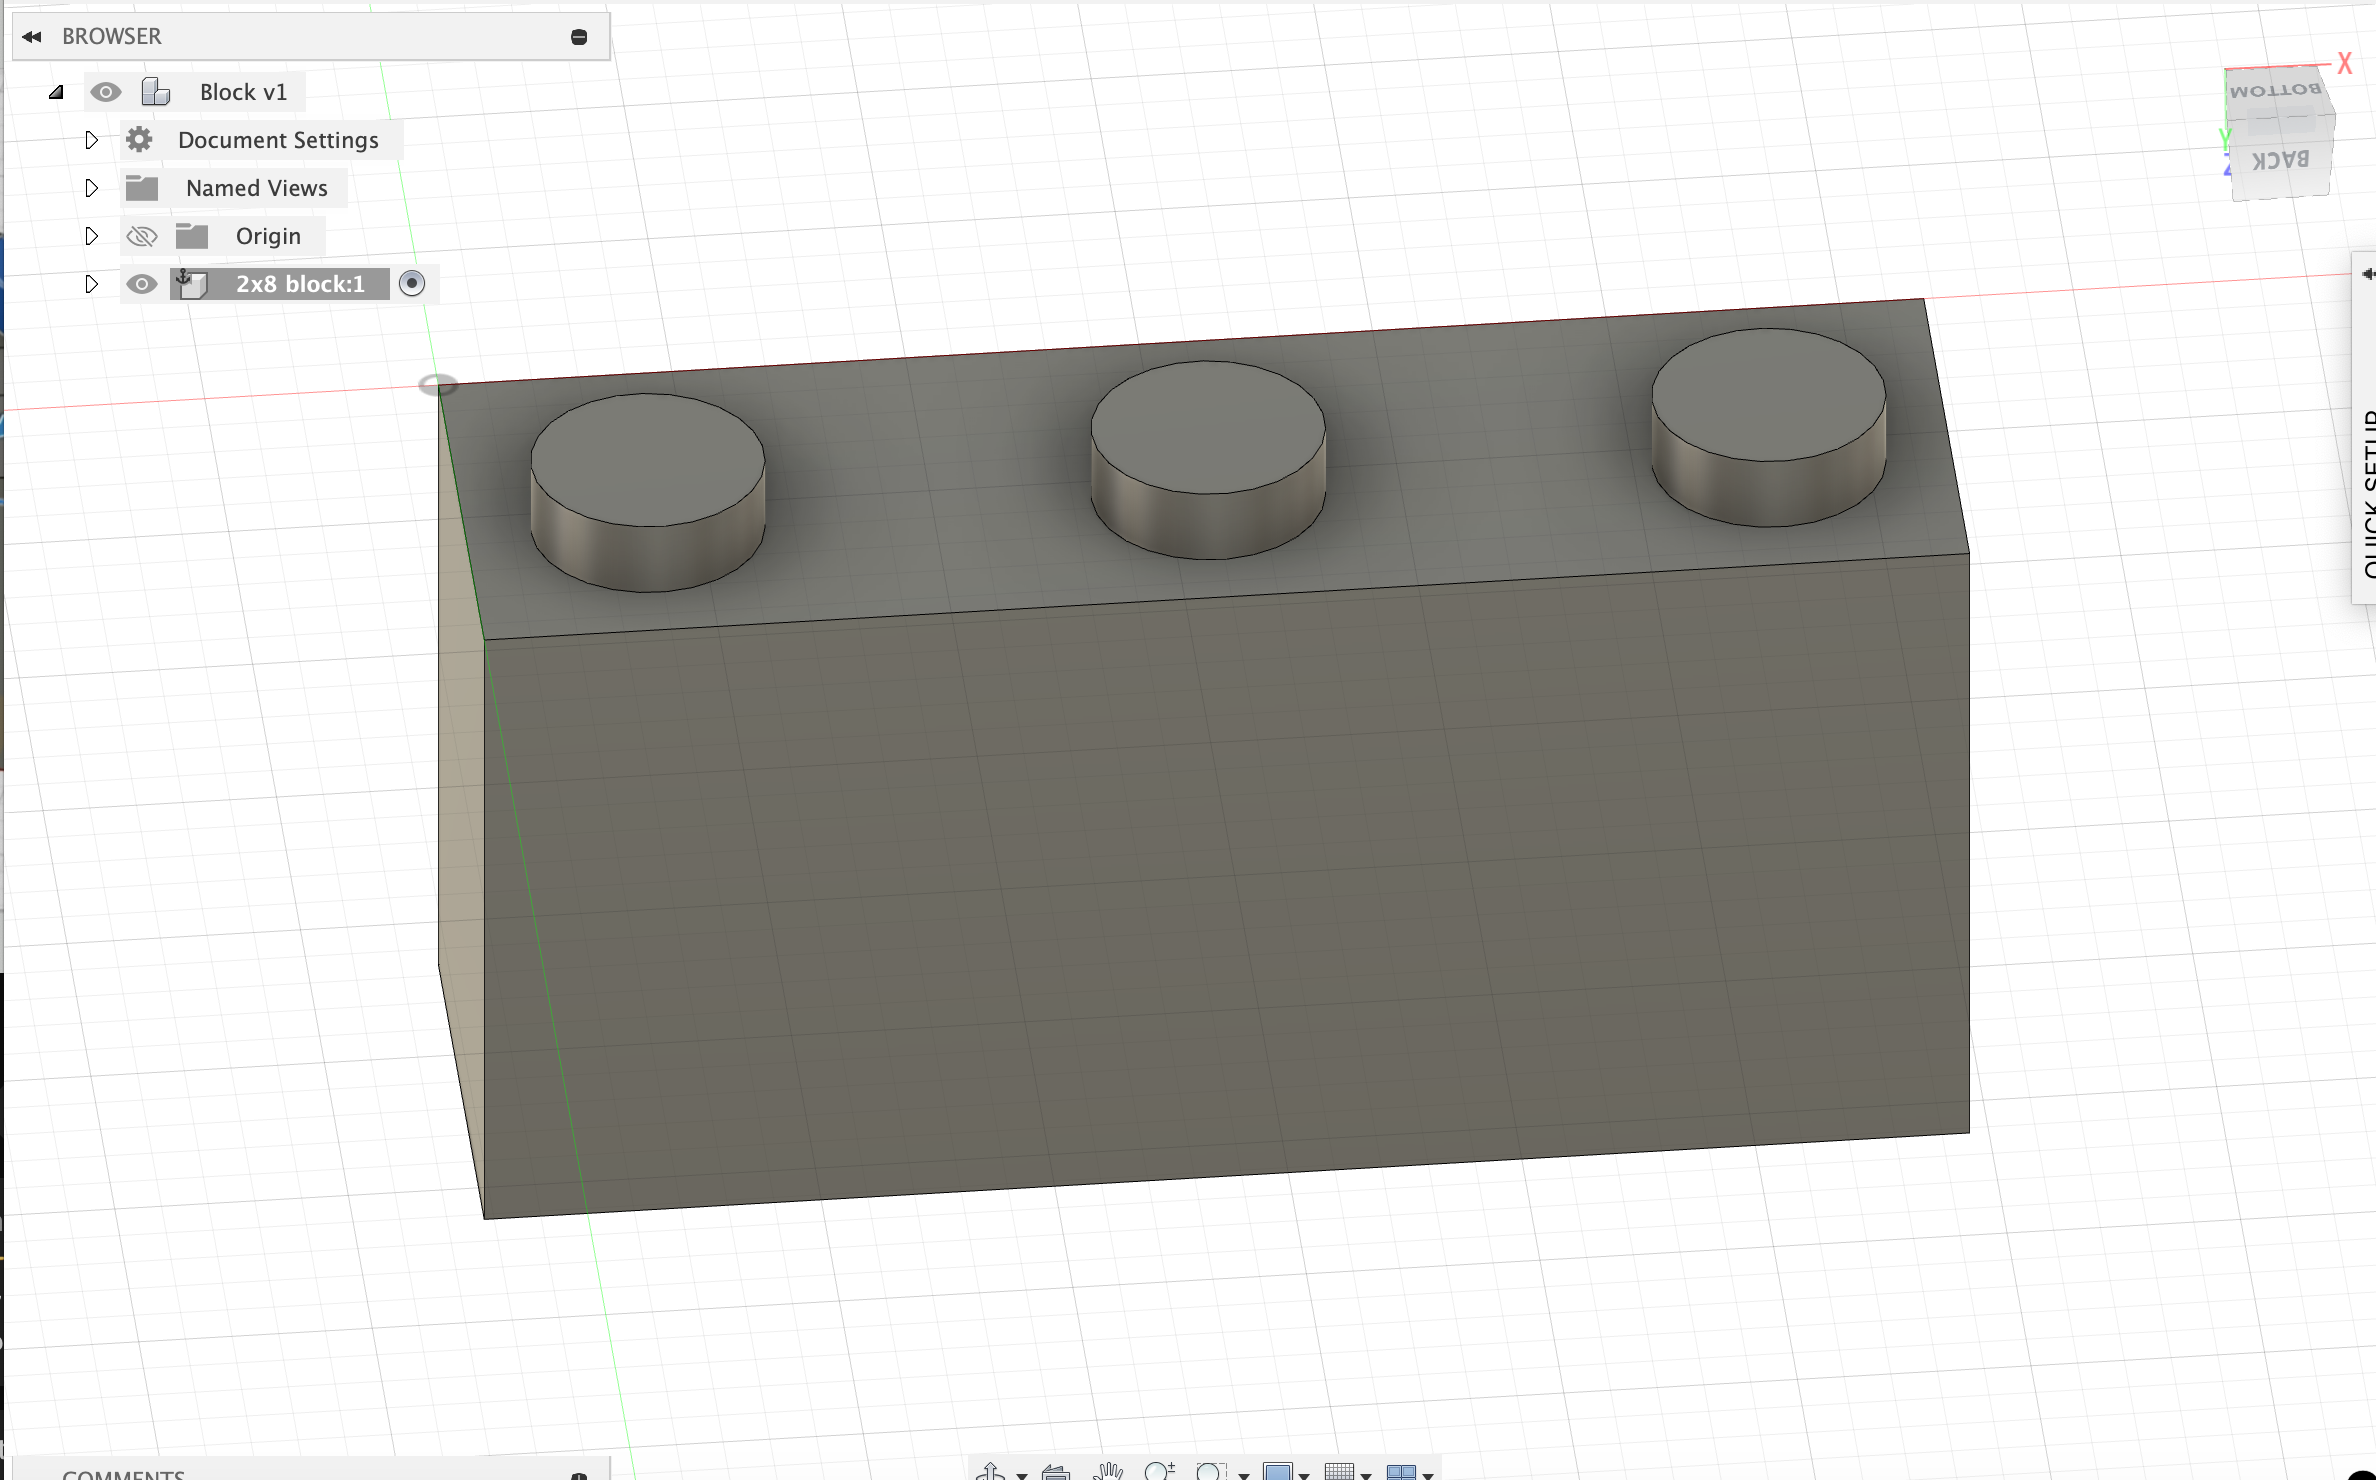Hide the 2x8 block:1 component
Image resolution: width=2376 pixels, height=1480 pixels.
click(142, 284)
